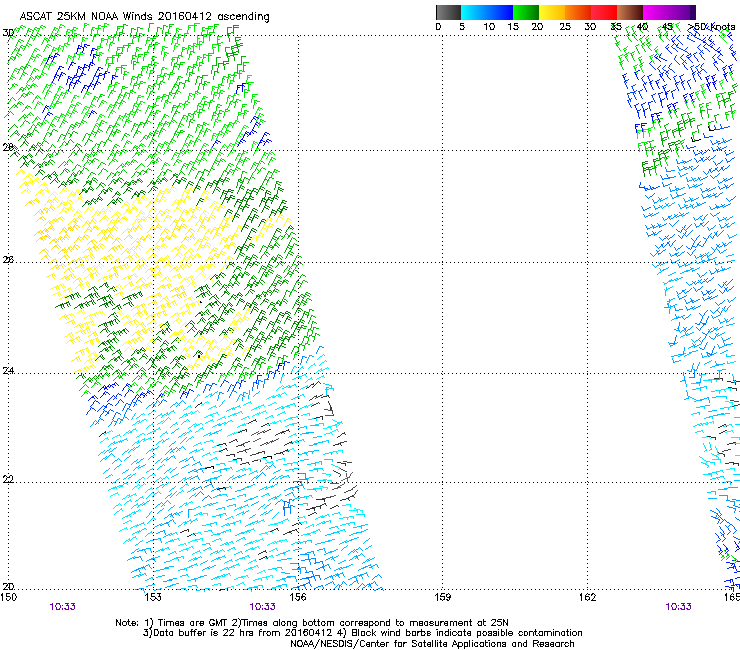This screenshot has width=740, height=650.
Task: Select the blue 10-15 knots legend swatch
Action: coord(500,12)
